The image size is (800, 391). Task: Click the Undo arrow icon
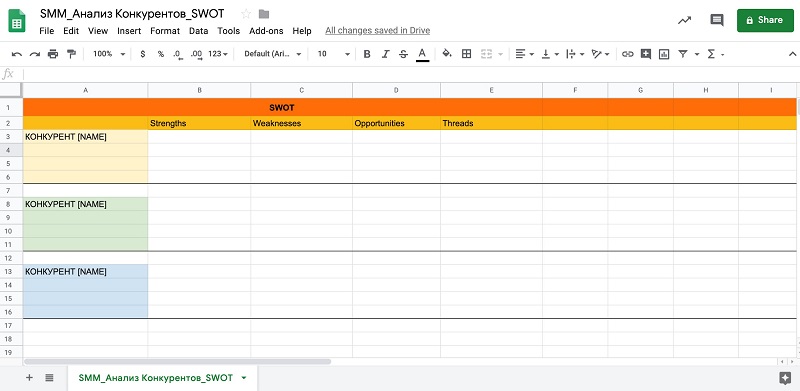17,54
